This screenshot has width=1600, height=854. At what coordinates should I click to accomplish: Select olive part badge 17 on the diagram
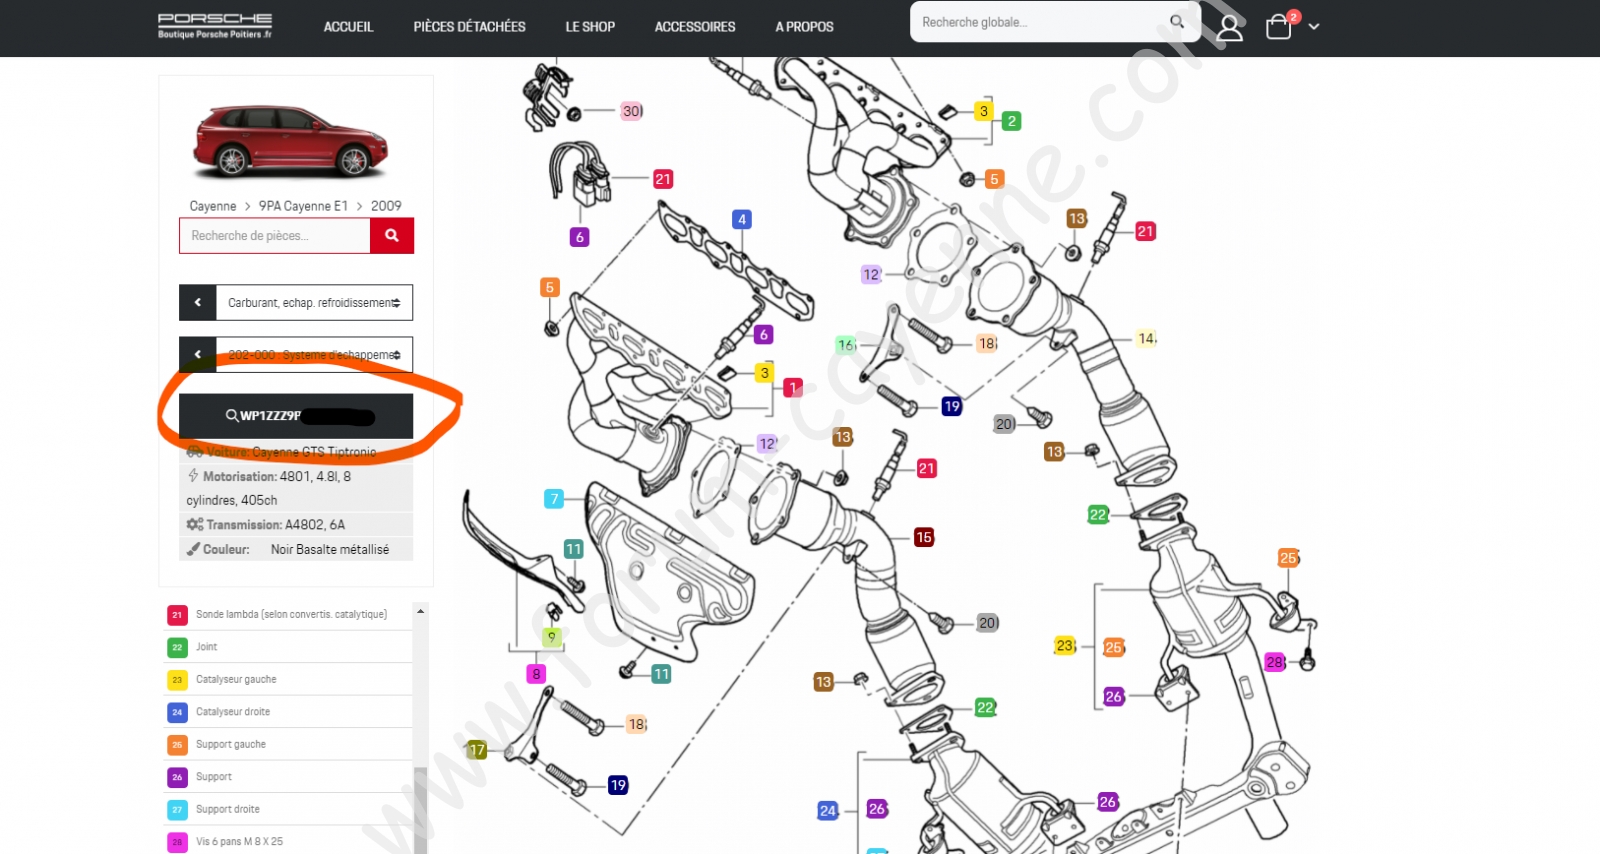click(x=477, y=750)
